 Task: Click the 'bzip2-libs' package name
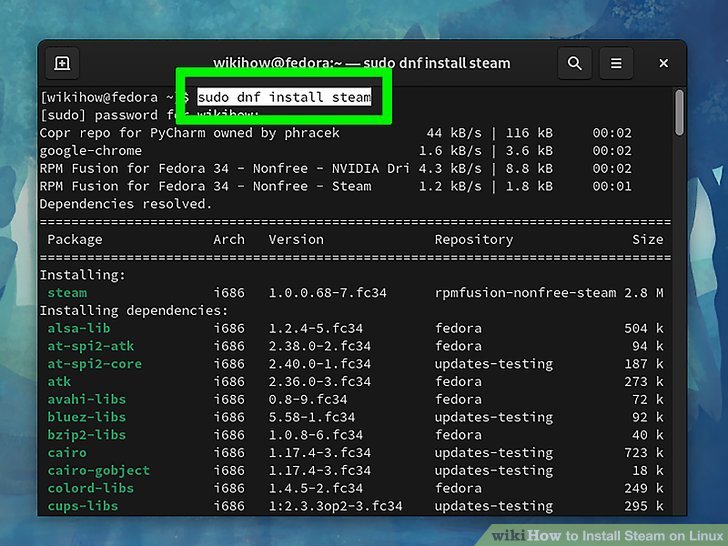[86, 435]
